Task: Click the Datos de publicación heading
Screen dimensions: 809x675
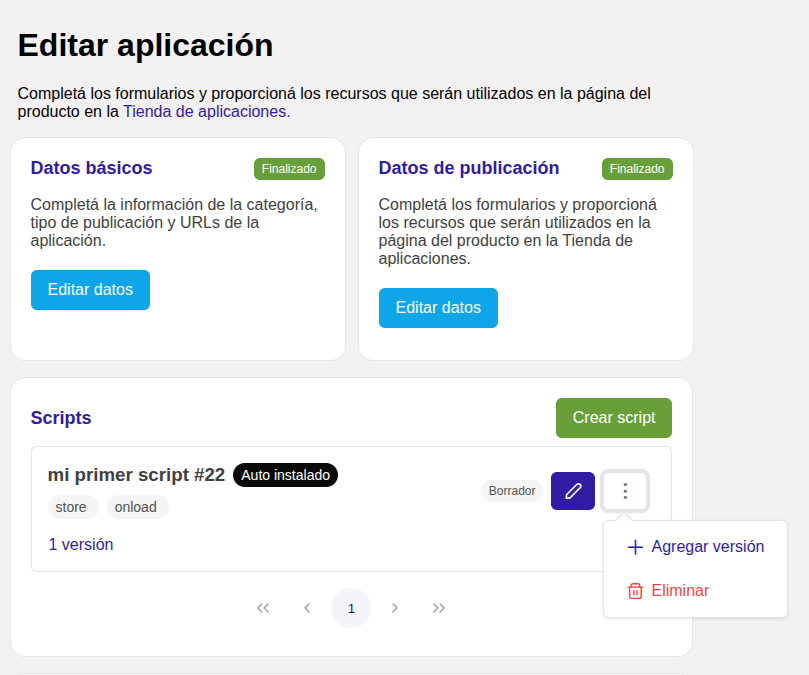Action: [x=468, y=168]
